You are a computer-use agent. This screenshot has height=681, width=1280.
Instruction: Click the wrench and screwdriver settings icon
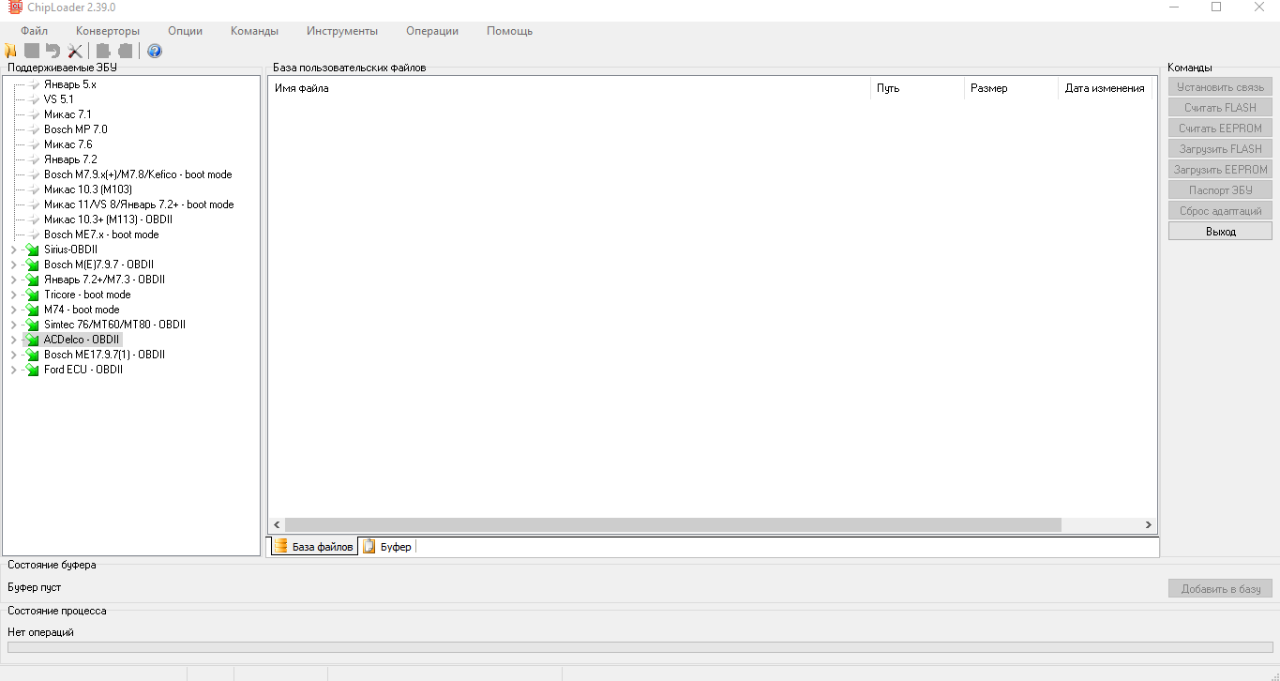75,51
